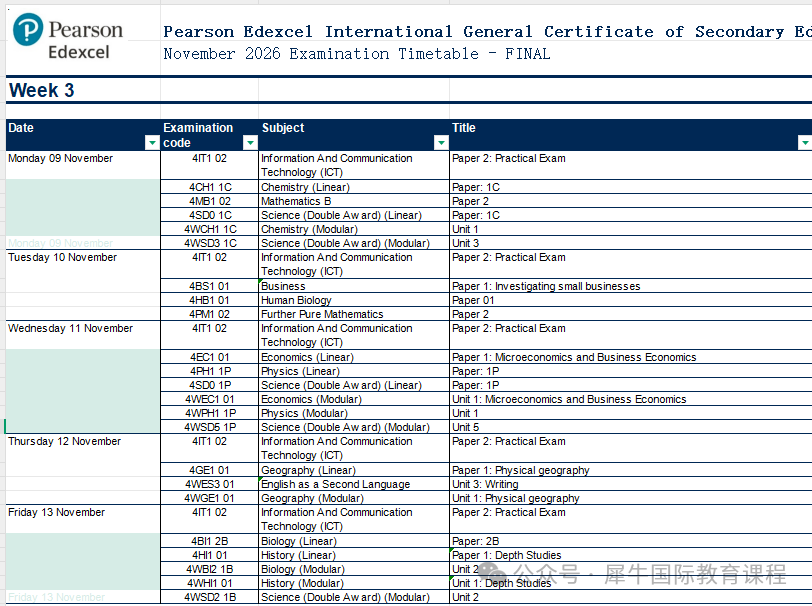Click exam code 4WHI1 01
The width and height of the screenshot is (812, 606).
pos(210,583)
